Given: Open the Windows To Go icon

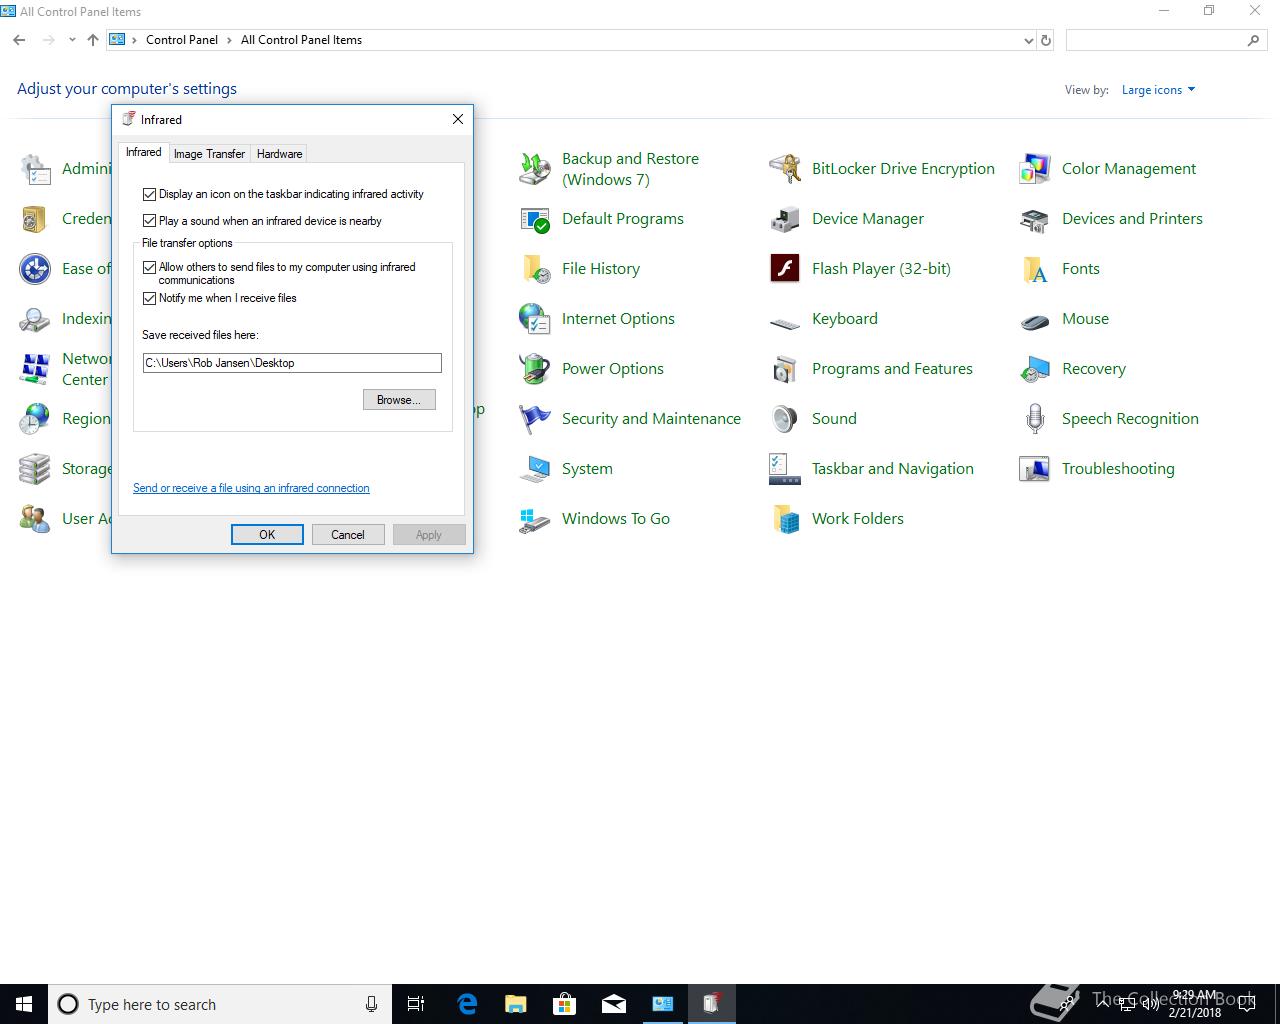Looking at the screenshot, I should point(535,519).
